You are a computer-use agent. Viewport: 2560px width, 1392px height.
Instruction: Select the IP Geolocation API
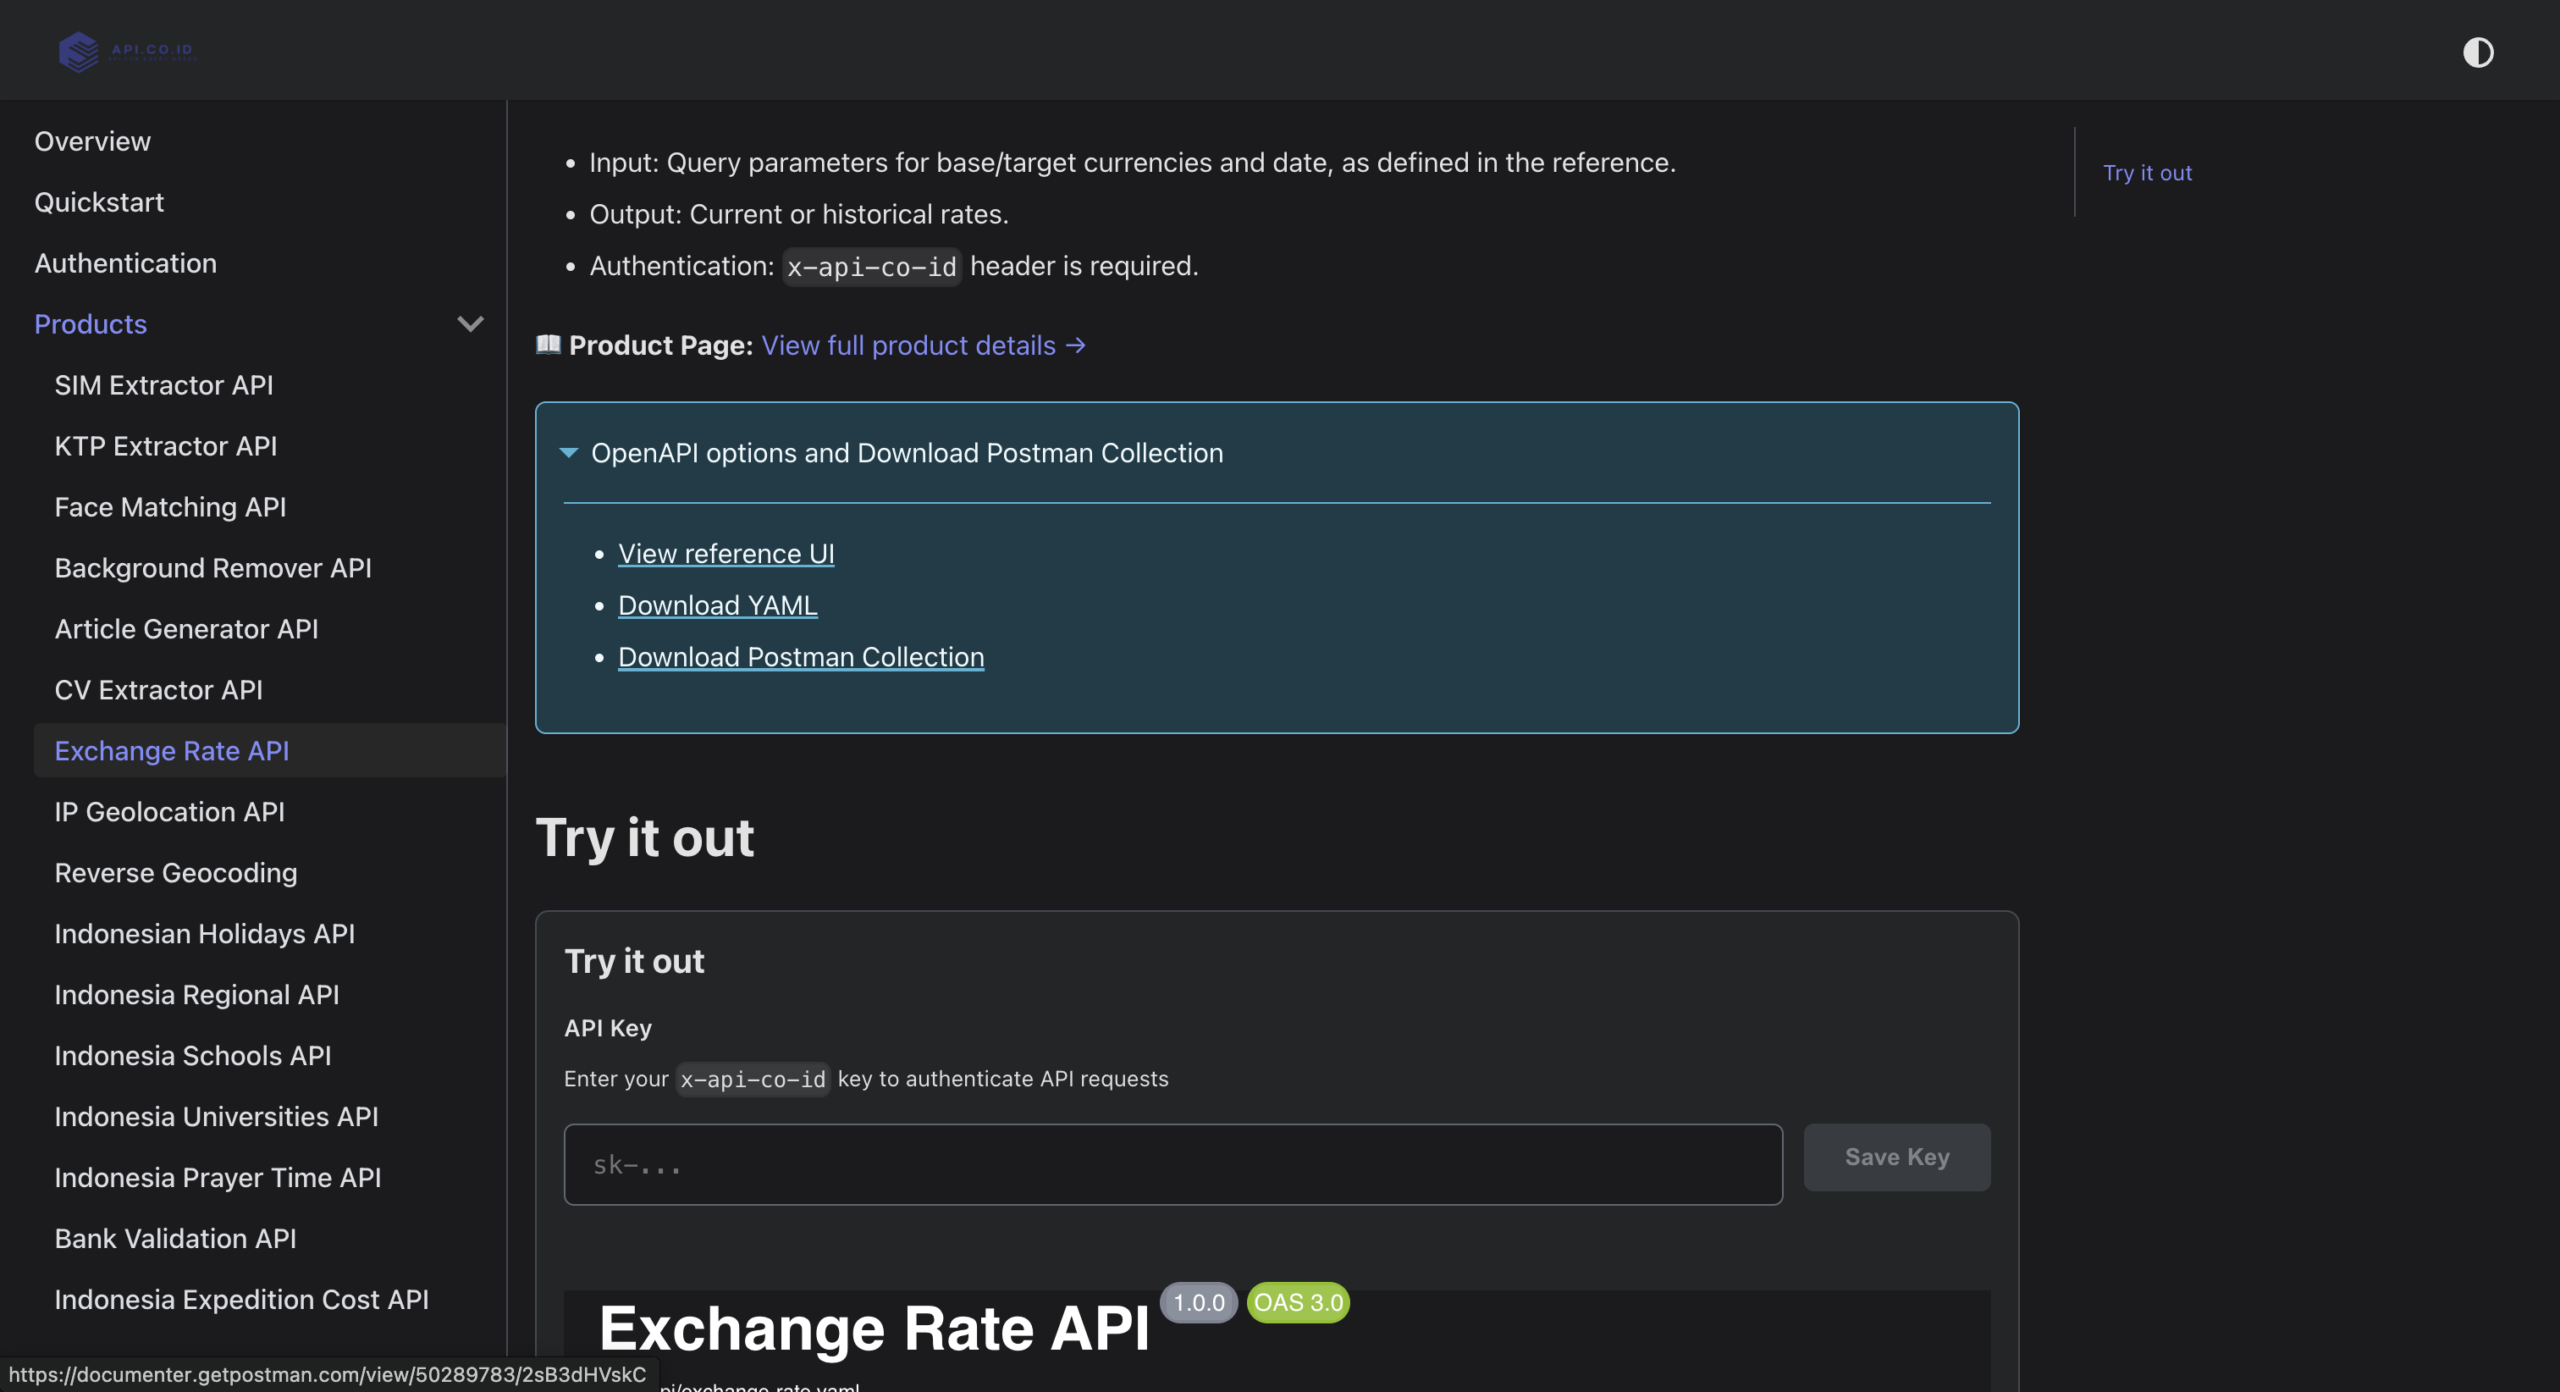point(168,811)
